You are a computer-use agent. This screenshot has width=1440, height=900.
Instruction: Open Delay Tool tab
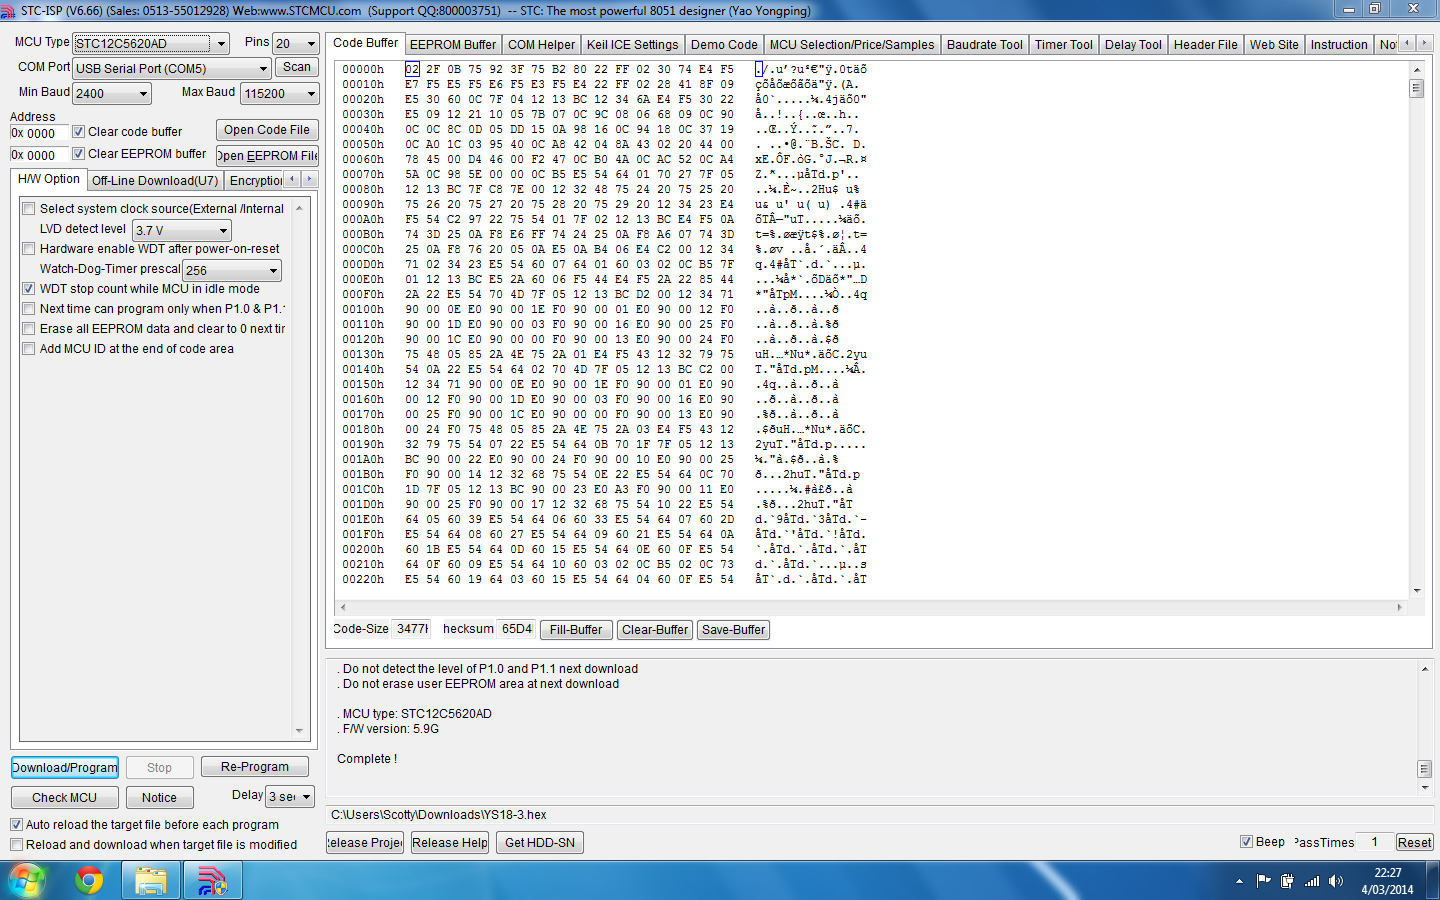(1133, 44)
